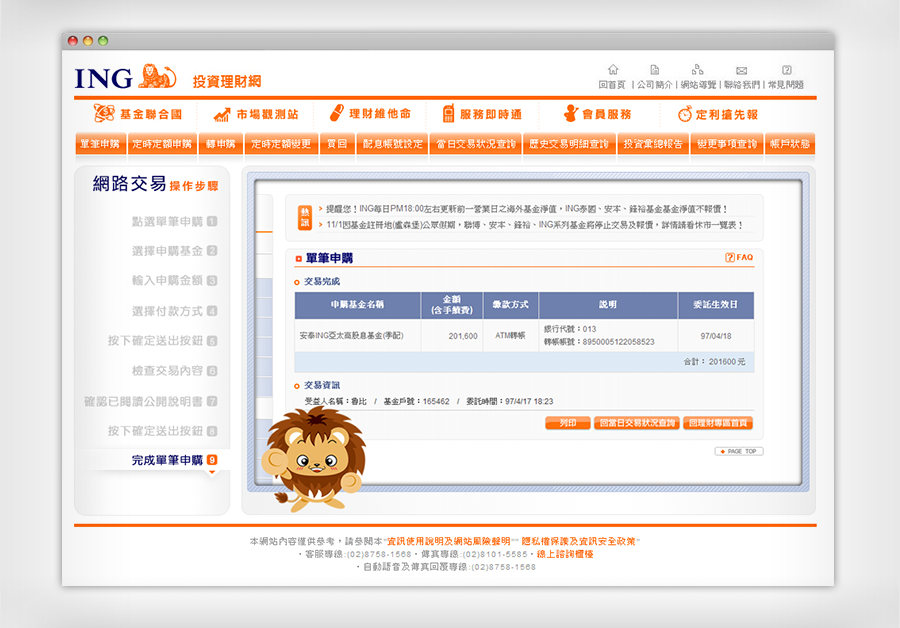Open the announcement starting with 提醒您！ING每日PM18:00
The image size is (900, 628).
[x=527, y=209]
